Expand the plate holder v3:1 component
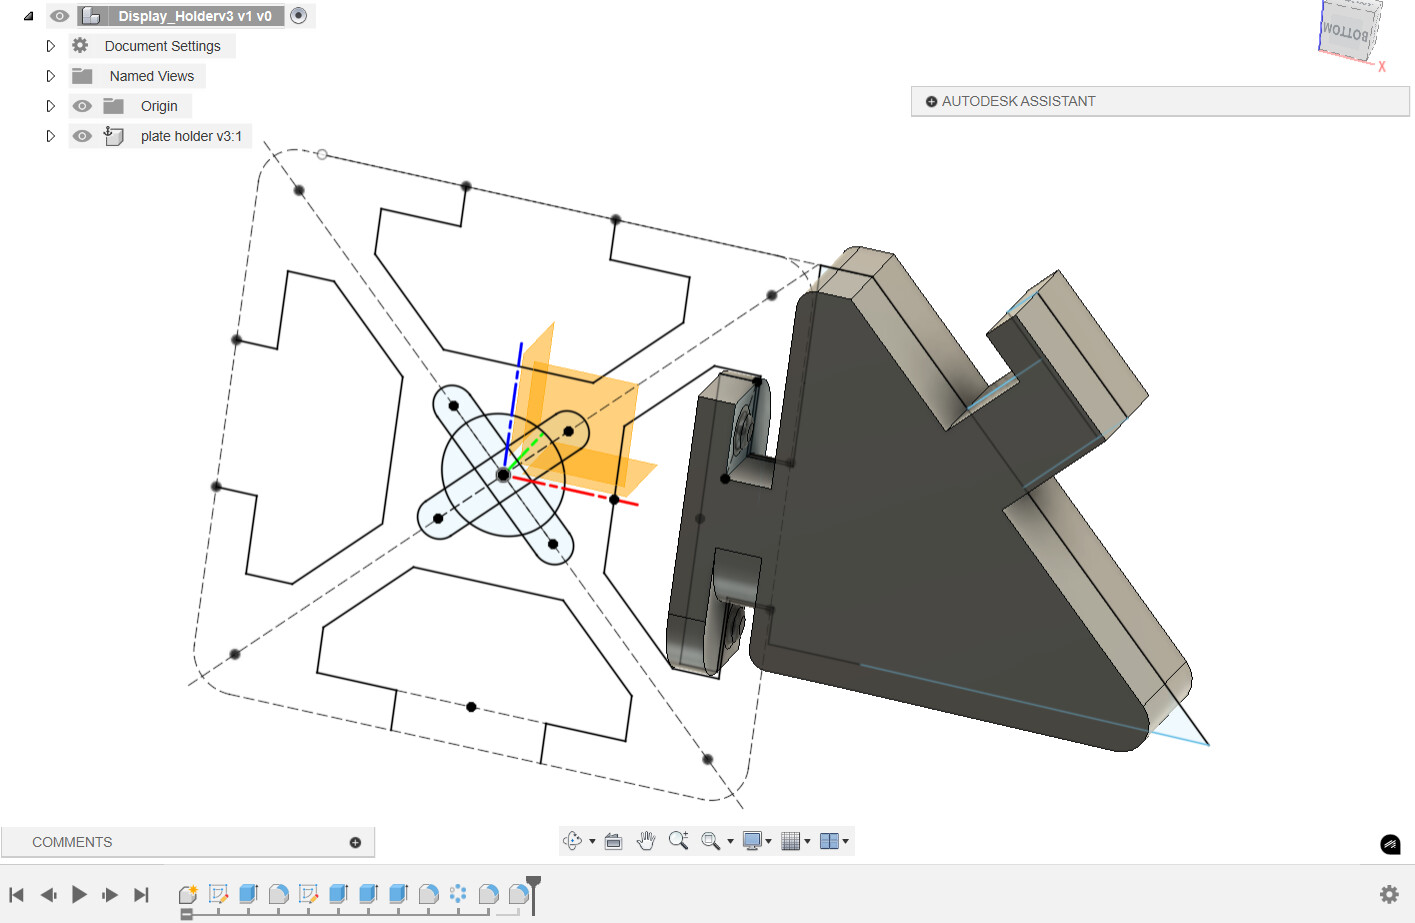The width and height of the screenshot is (1415, 923). pos(50,136)
